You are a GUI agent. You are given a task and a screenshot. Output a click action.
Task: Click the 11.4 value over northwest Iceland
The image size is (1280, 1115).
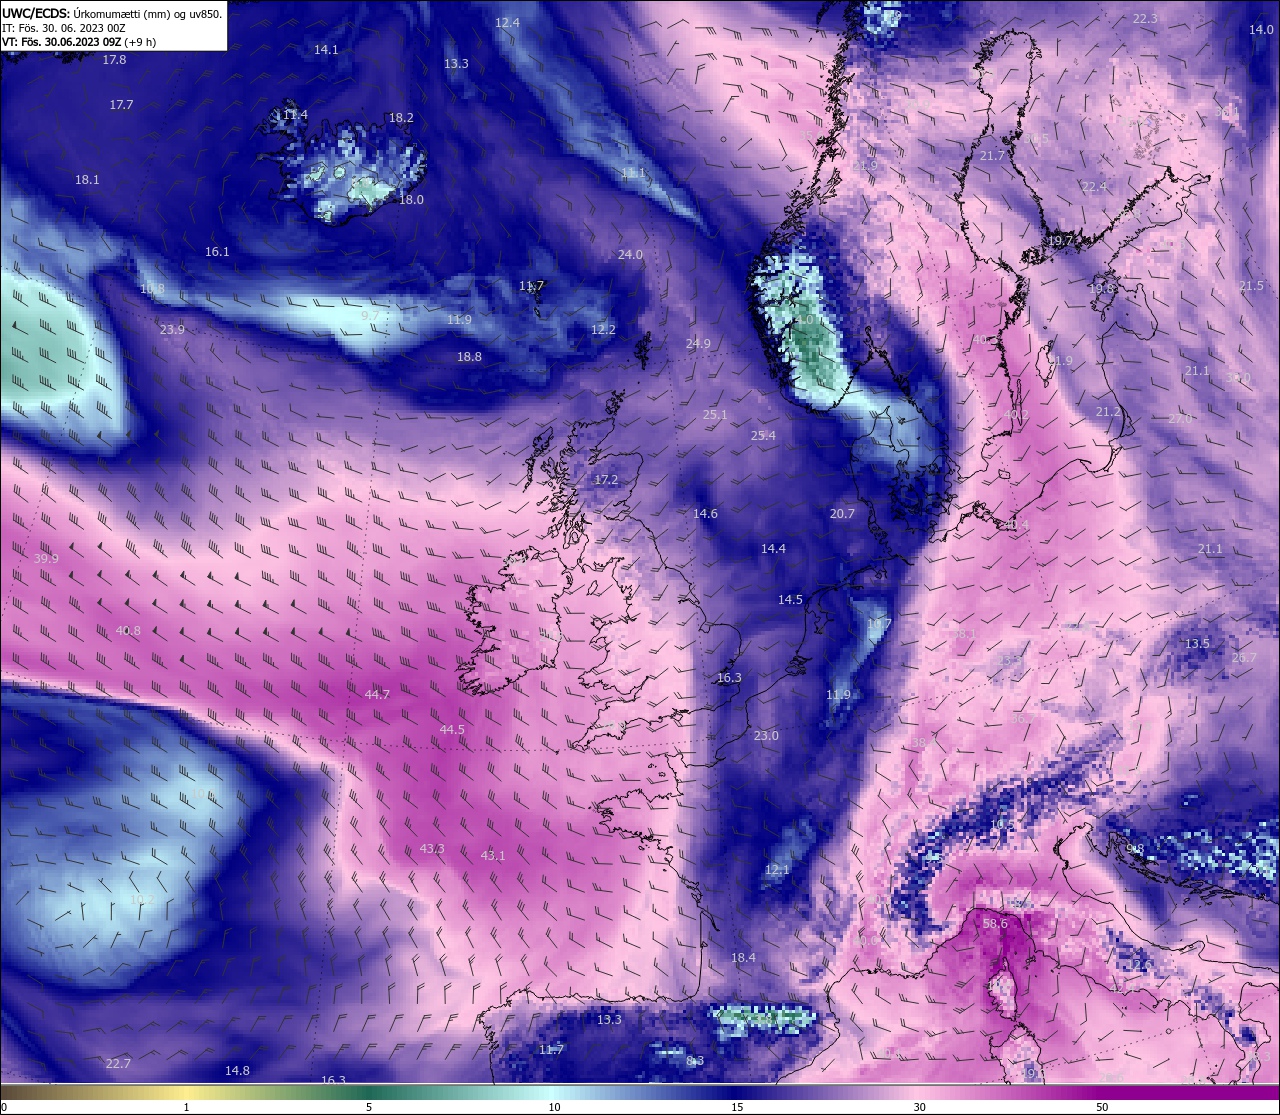point(295,116)
